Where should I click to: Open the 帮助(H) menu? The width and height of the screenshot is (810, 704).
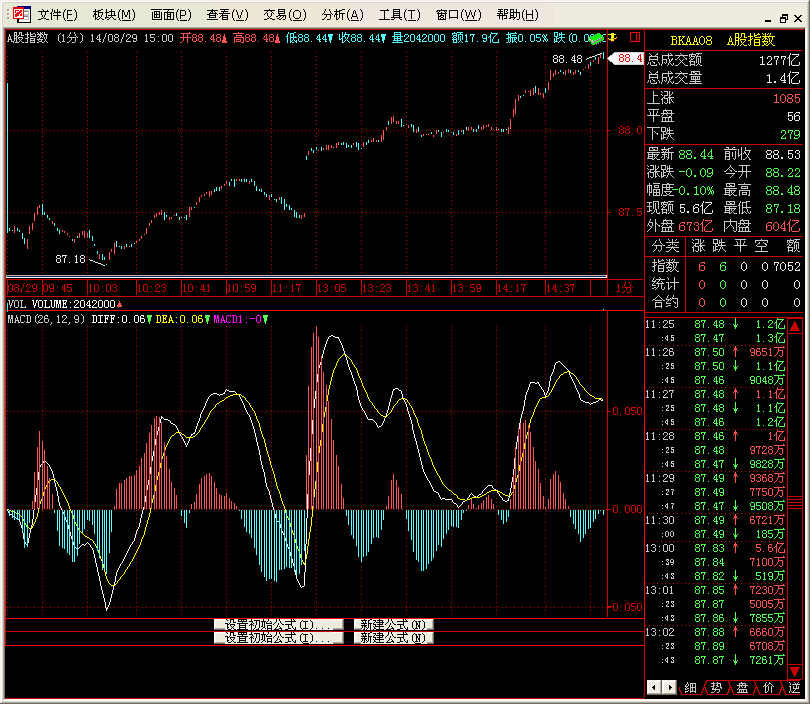(x=517, y=15)
